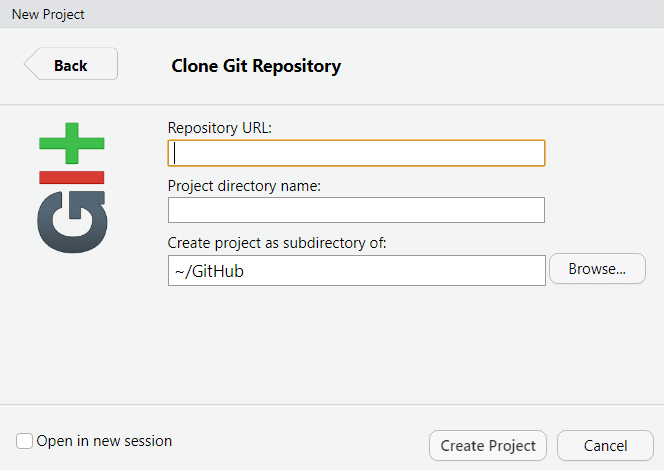Click the New Project title bar
Image resolution: width=664 pixels, height=470 pixels.
48,14
